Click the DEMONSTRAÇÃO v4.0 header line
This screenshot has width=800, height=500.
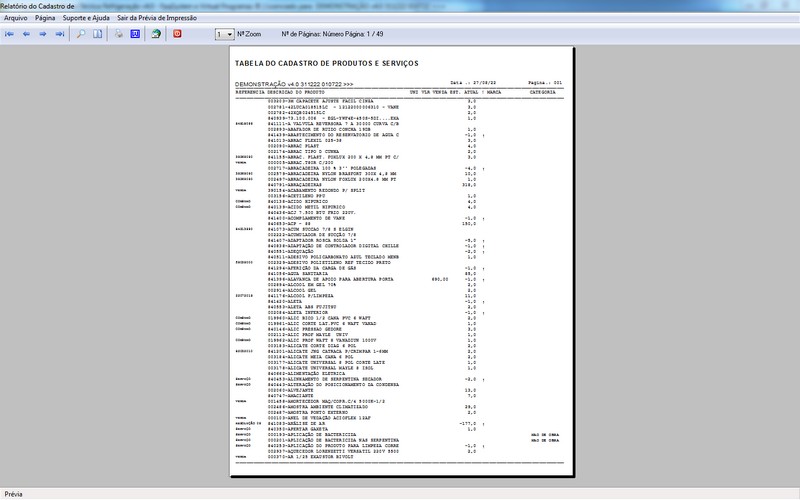pos(294,84)
